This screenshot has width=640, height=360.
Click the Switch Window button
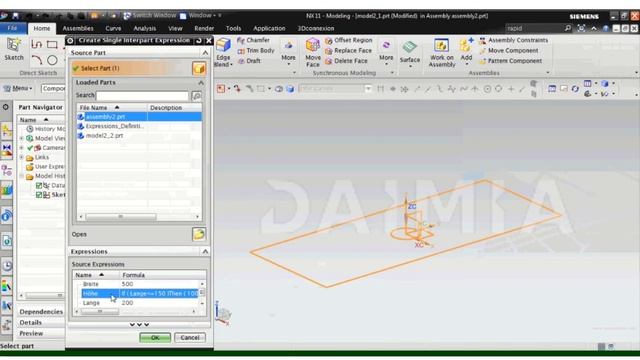coord(149,16)
